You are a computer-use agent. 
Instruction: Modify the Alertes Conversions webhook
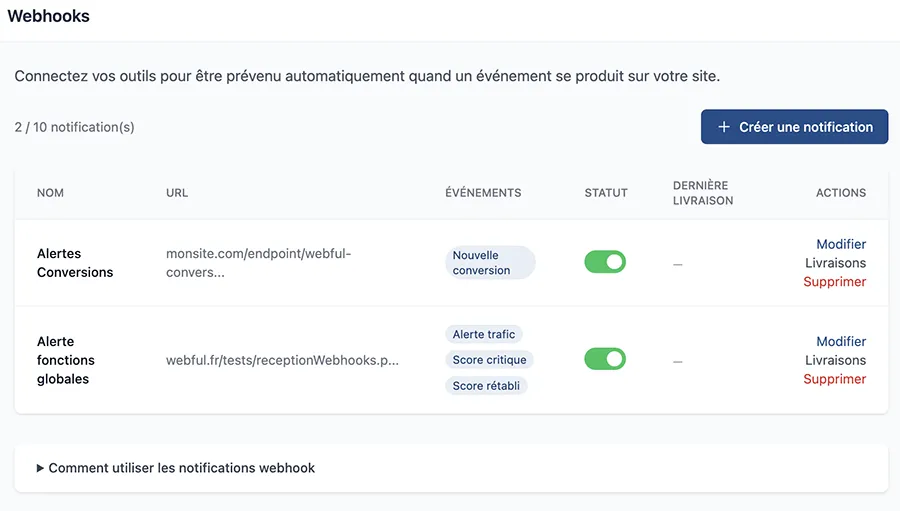click(841, 244)
